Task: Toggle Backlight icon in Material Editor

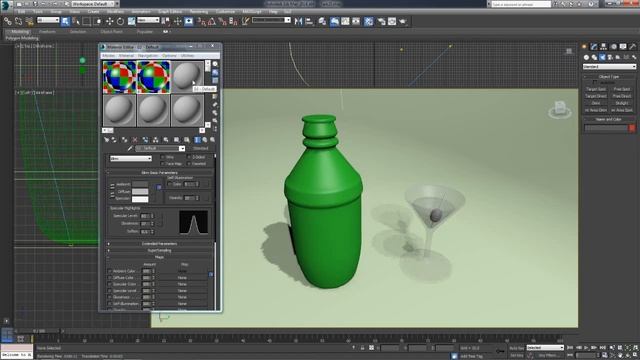Action: (x=215, y=72)
